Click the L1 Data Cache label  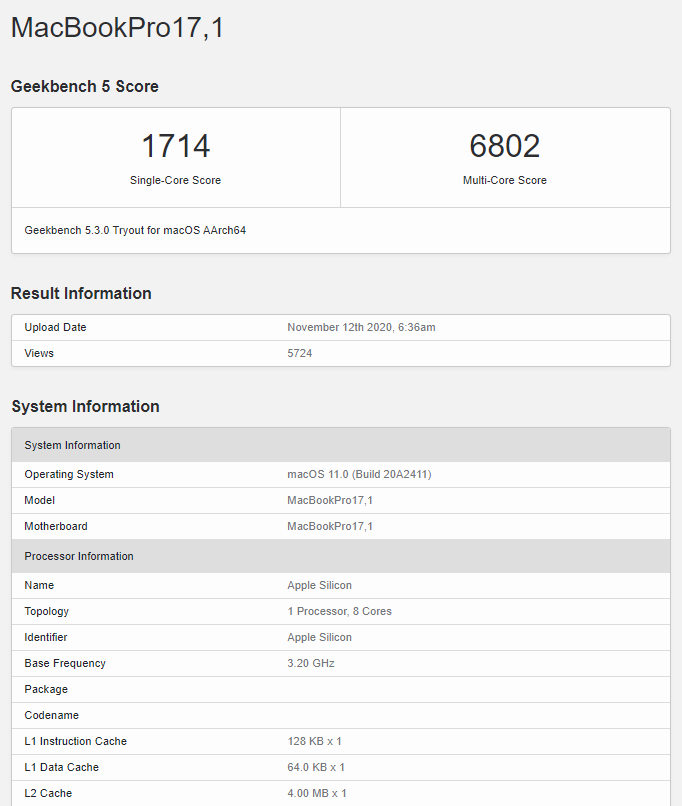tap(61, 767)
